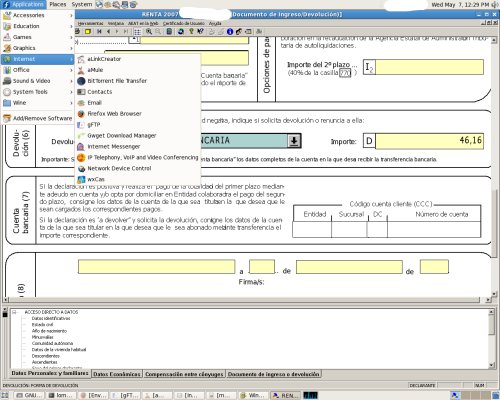The height and width of the screenshot is (400, 500).
Task: Click the zoom in magnifier toolbar icon
Action: coord(149,32)
